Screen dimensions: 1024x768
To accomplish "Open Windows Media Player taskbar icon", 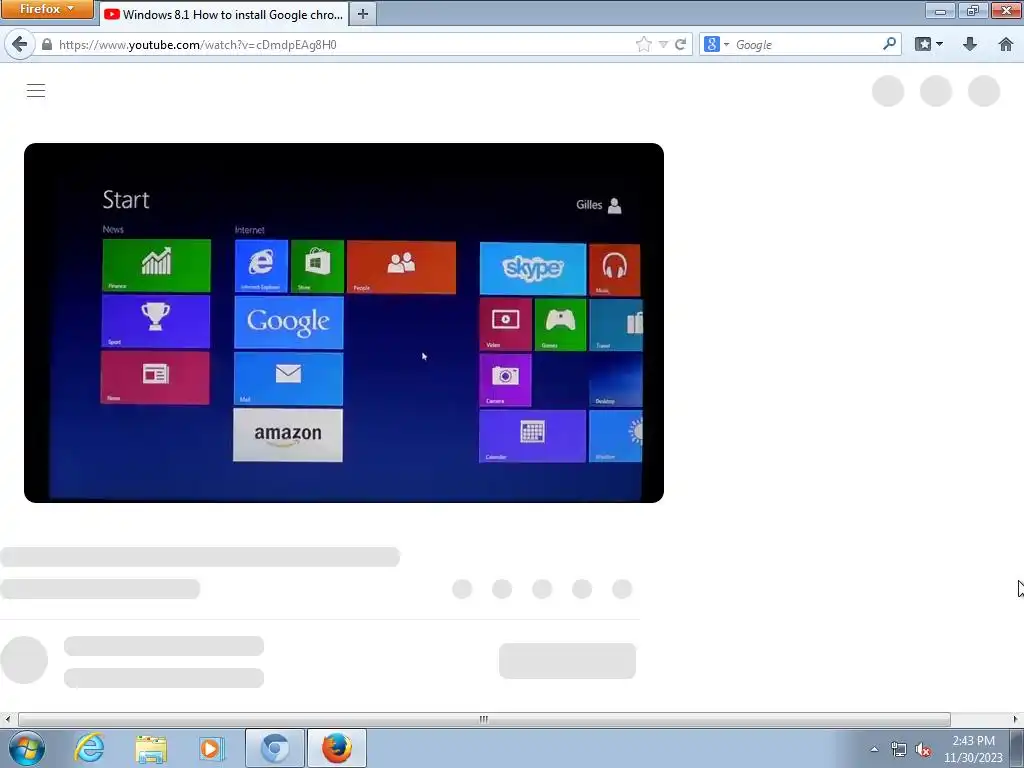I will 212,748.
